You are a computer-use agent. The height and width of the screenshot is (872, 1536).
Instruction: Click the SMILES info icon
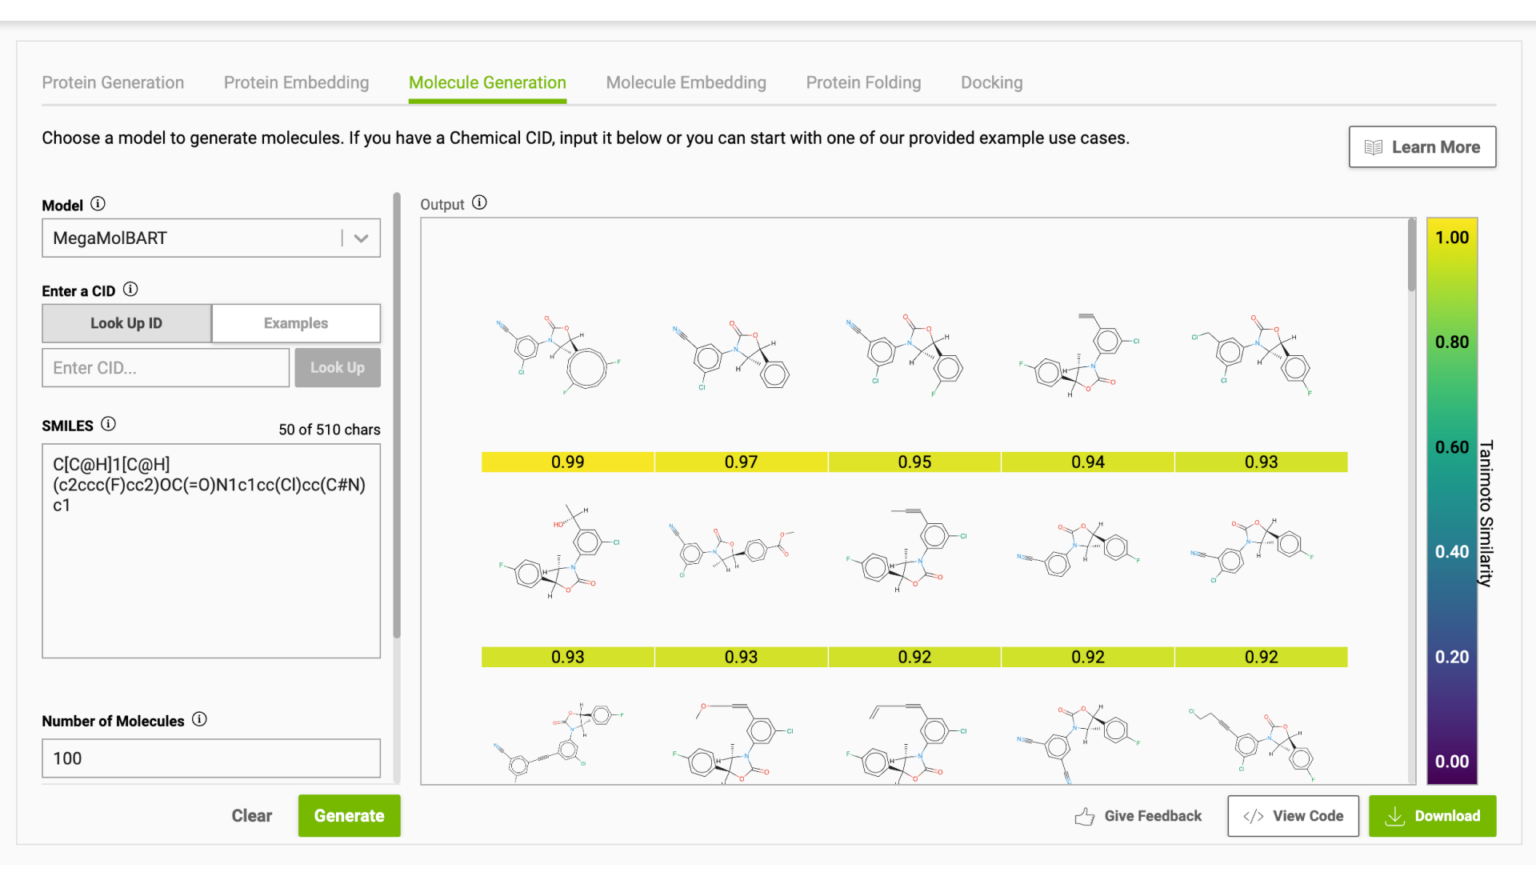110,424
